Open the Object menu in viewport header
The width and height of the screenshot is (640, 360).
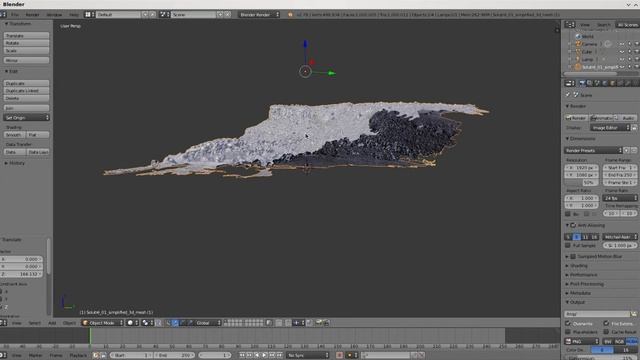[69, 323]
